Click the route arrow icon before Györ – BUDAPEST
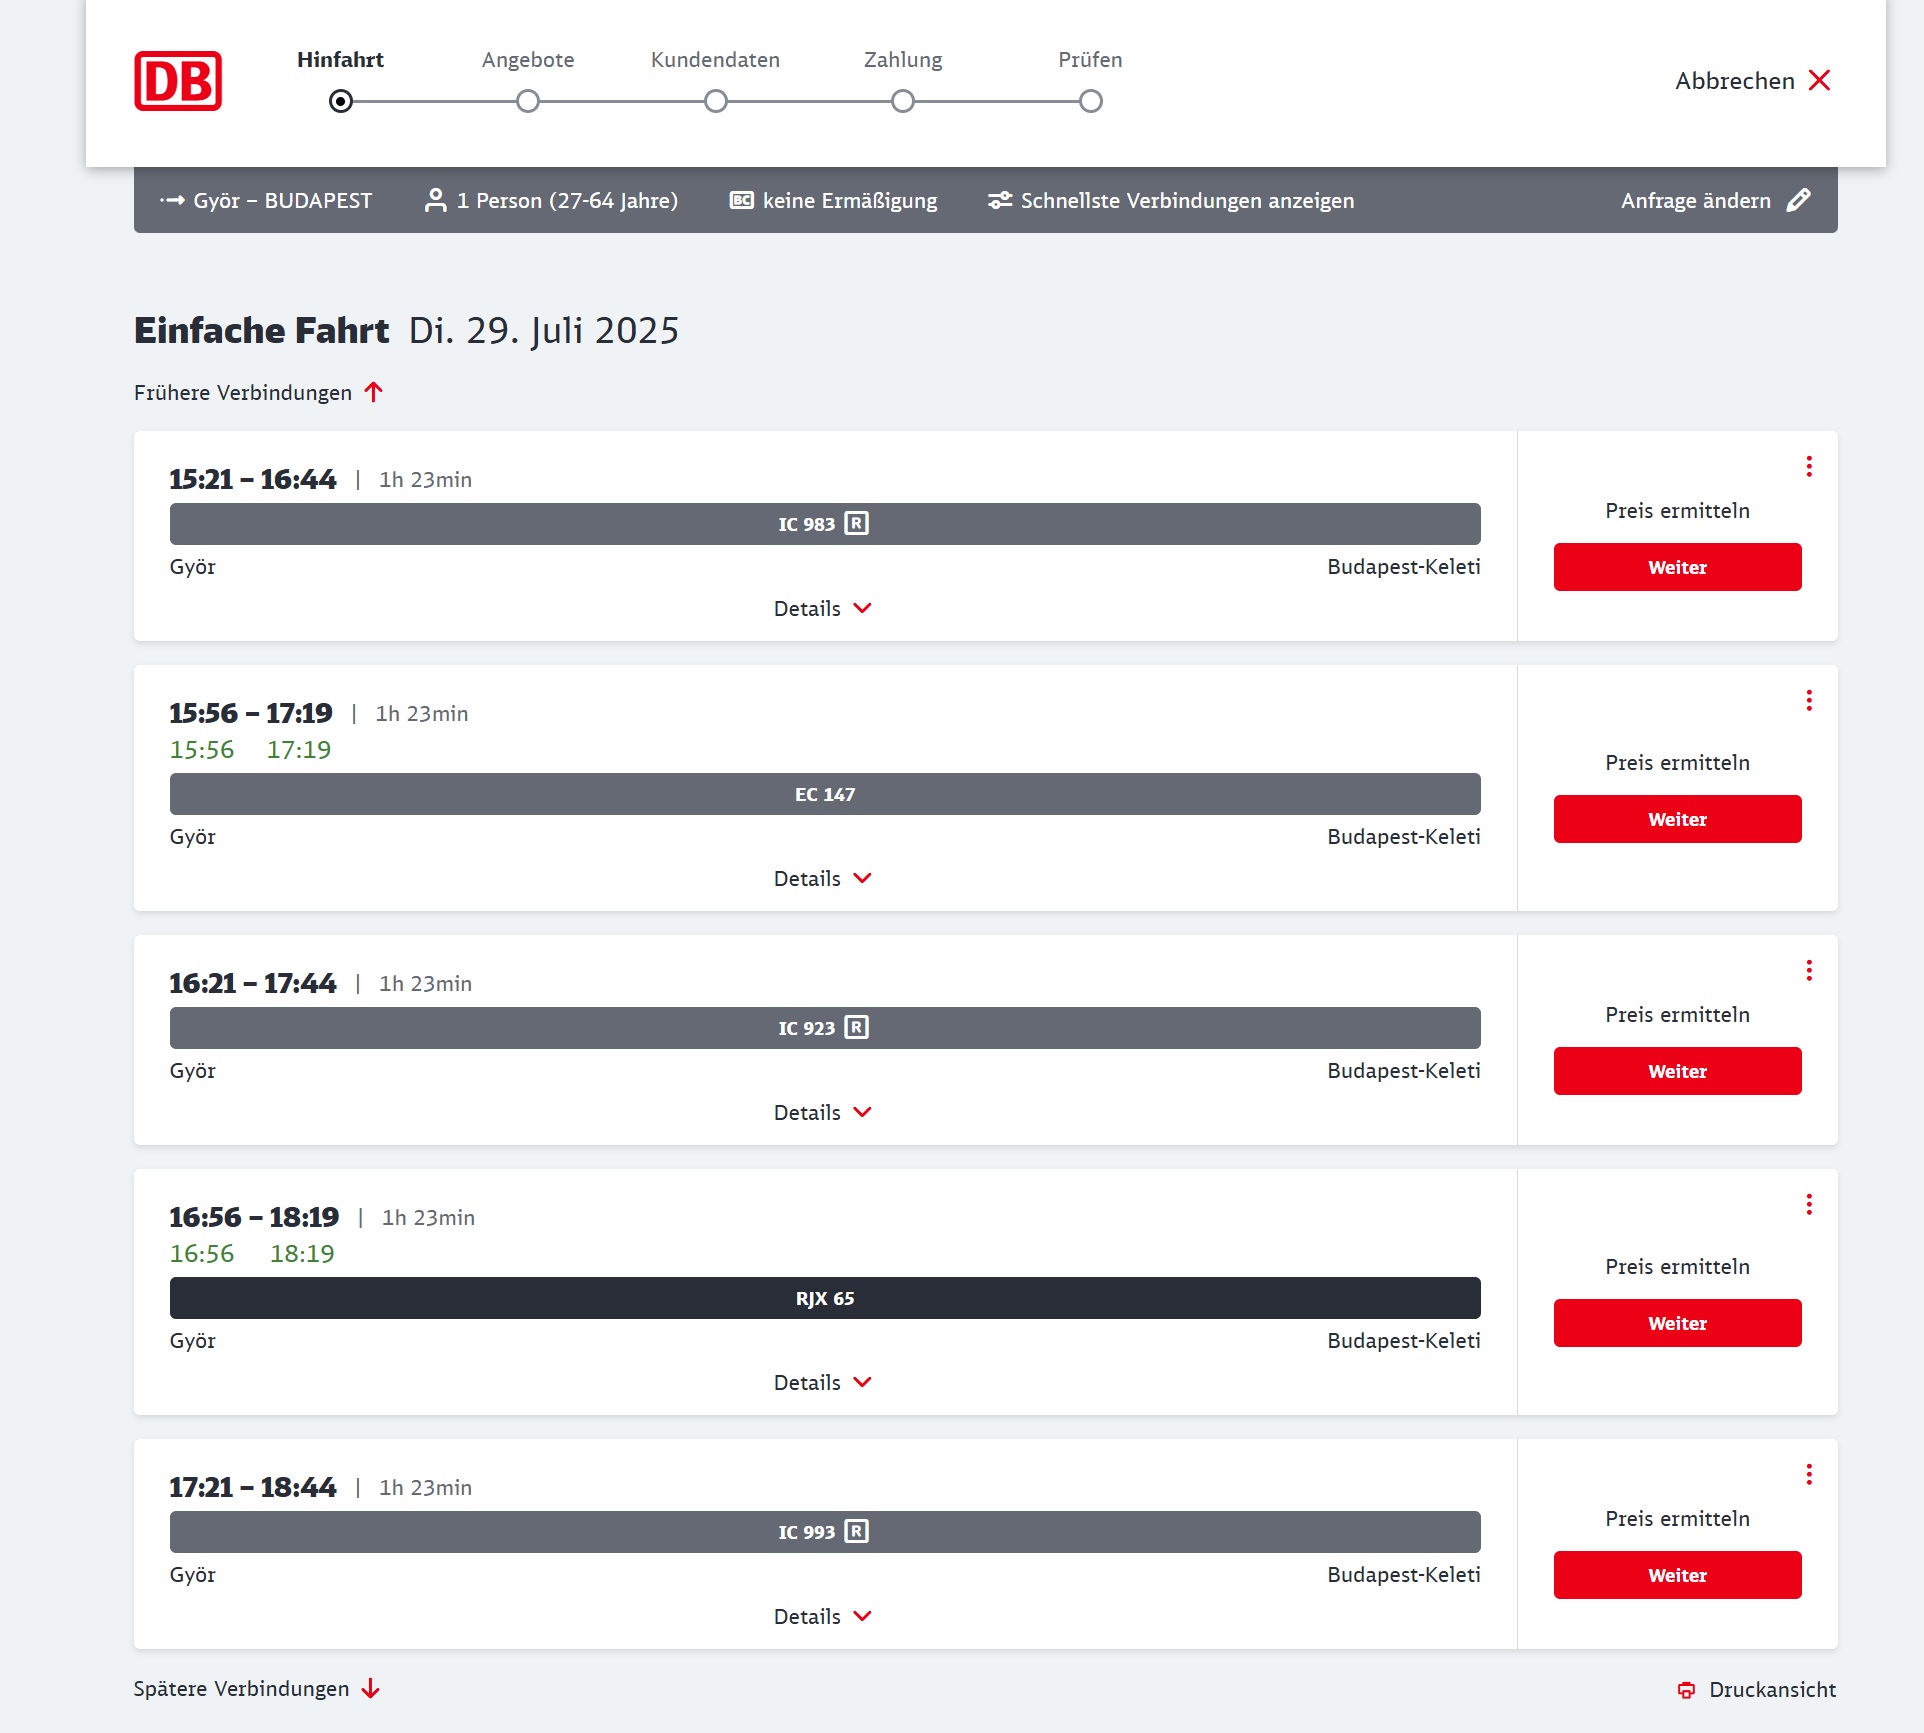The width and height of the screenshot is (1924, 1733). coord(172,200)
